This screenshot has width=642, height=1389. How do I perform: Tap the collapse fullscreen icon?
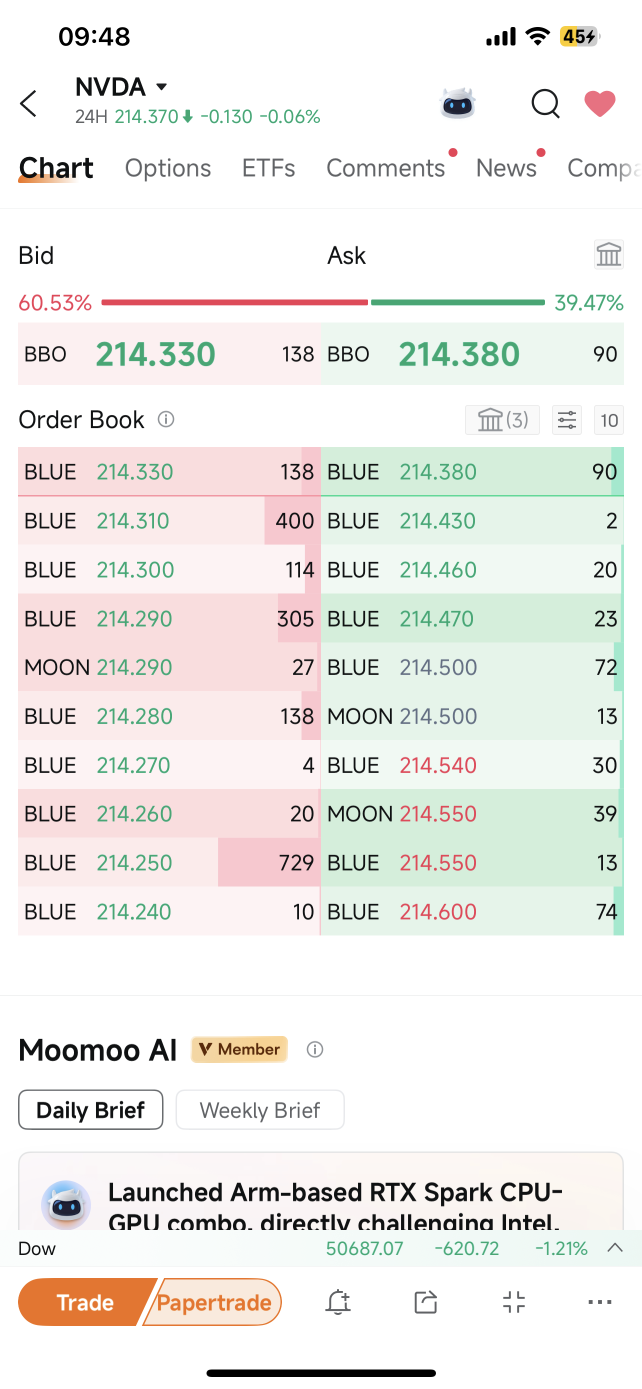click(514, 1302)
